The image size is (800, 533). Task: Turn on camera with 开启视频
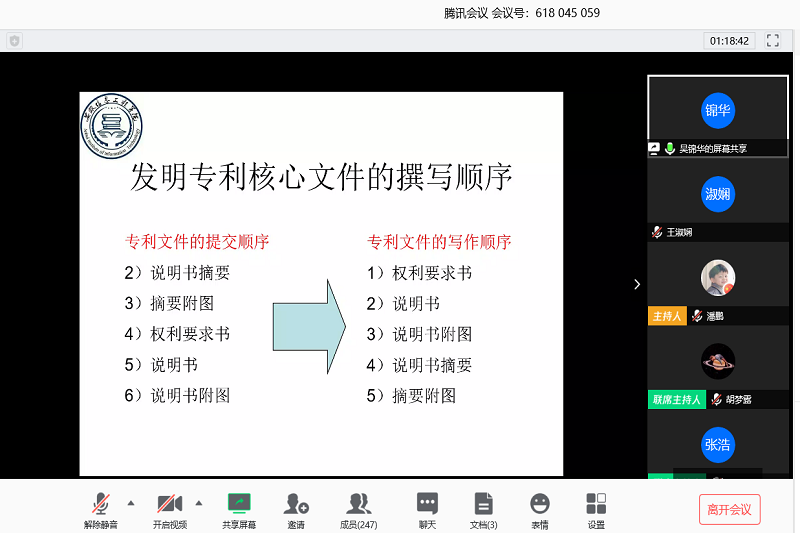170,504
